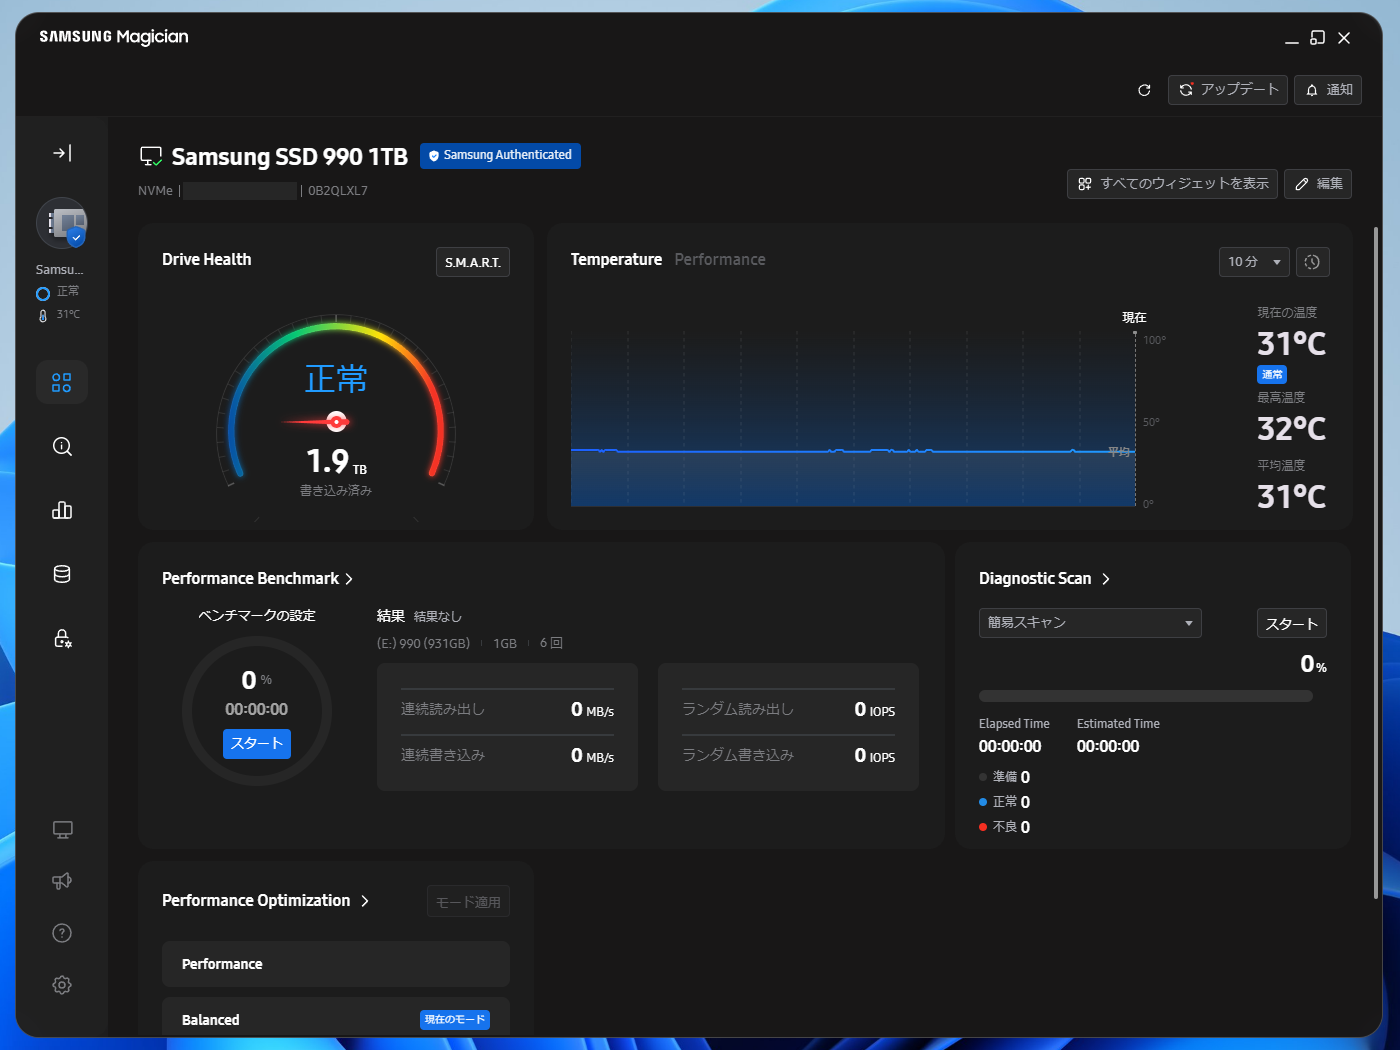1400x1050 pixels.
Task: Expand the Performance Optimization section chevron
Action: pyautogui.click(x=365, y=901)
